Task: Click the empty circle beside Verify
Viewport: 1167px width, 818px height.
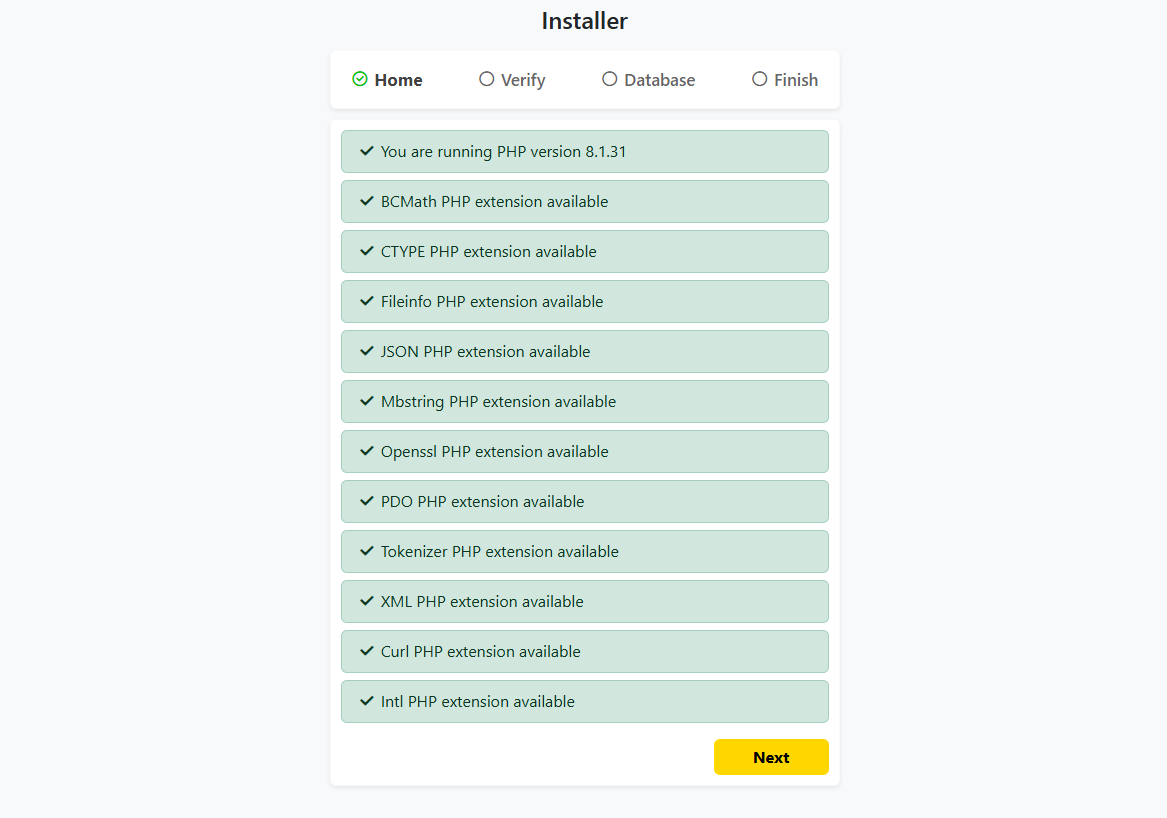Action: [x=487, y=79]
